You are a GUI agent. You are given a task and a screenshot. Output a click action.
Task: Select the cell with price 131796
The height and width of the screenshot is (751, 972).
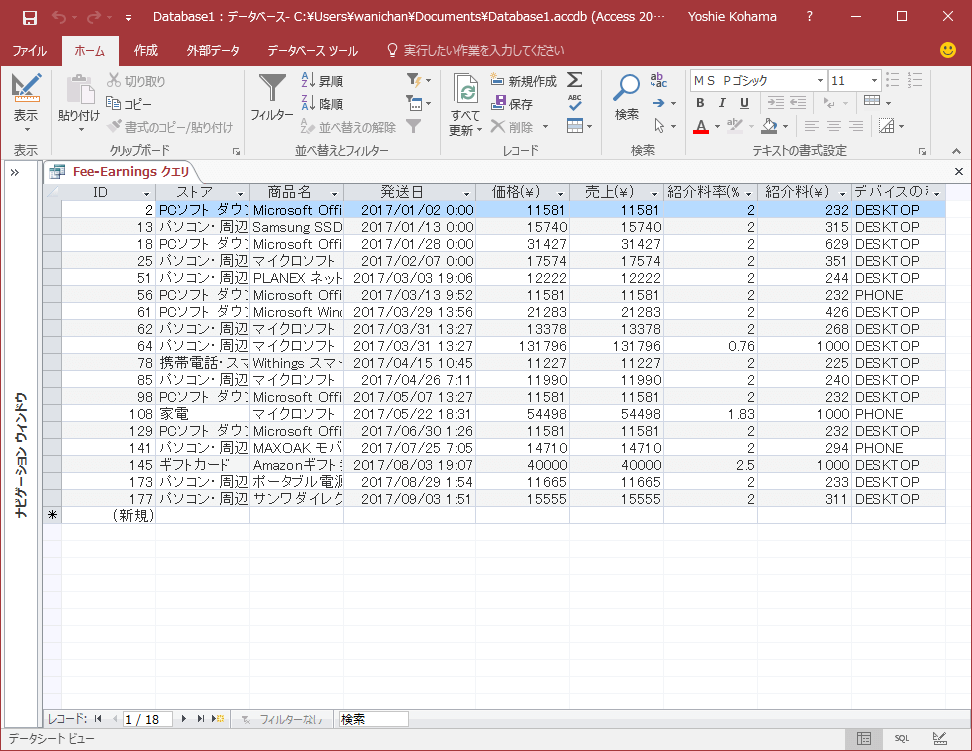click(x=522, y=346)
